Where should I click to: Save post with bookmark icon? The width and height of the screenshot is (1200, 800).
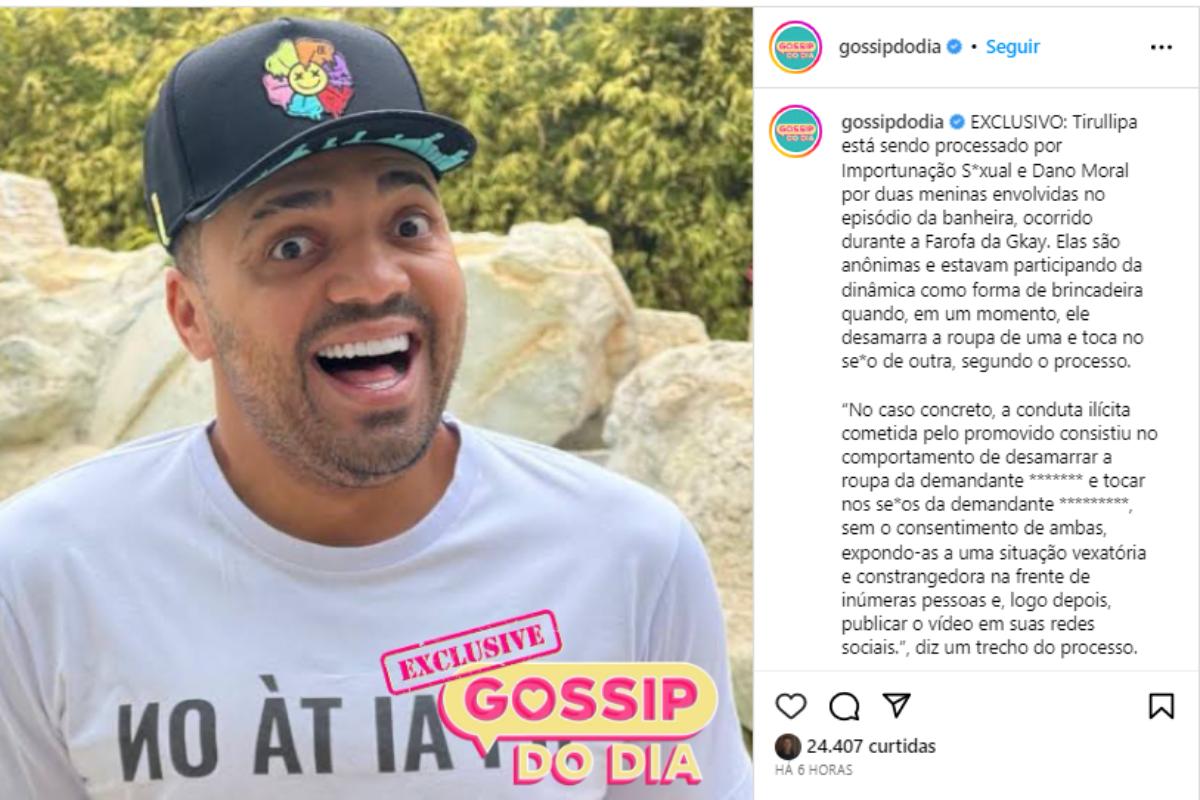pyautogui.click(x=1161, y=706)
